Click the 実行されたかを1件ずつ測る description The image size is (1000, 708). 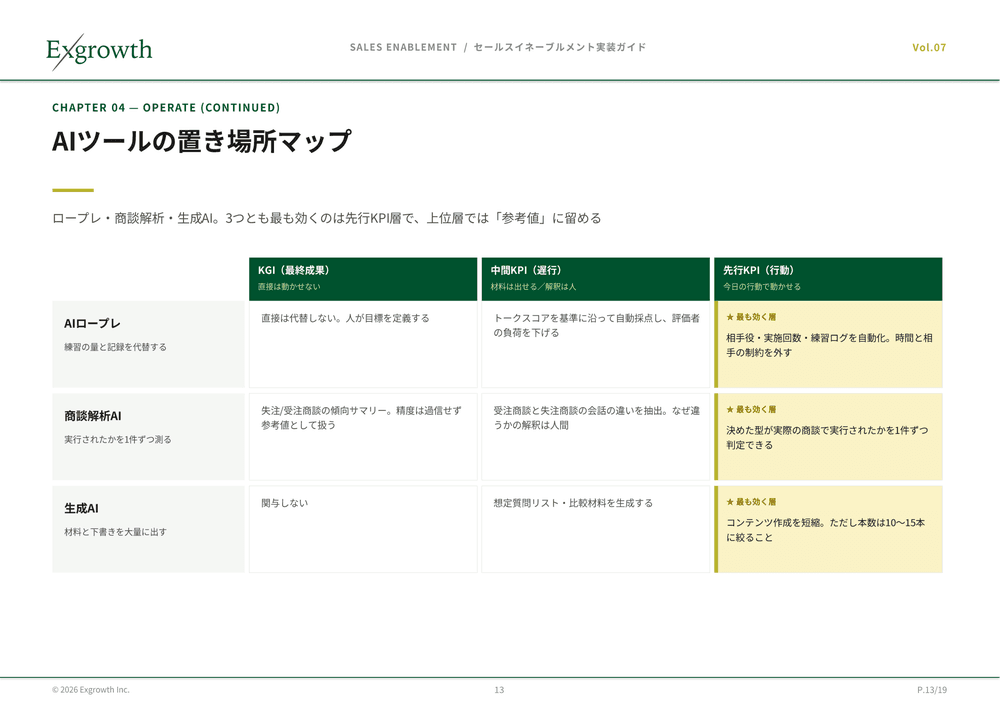point(118,439)
